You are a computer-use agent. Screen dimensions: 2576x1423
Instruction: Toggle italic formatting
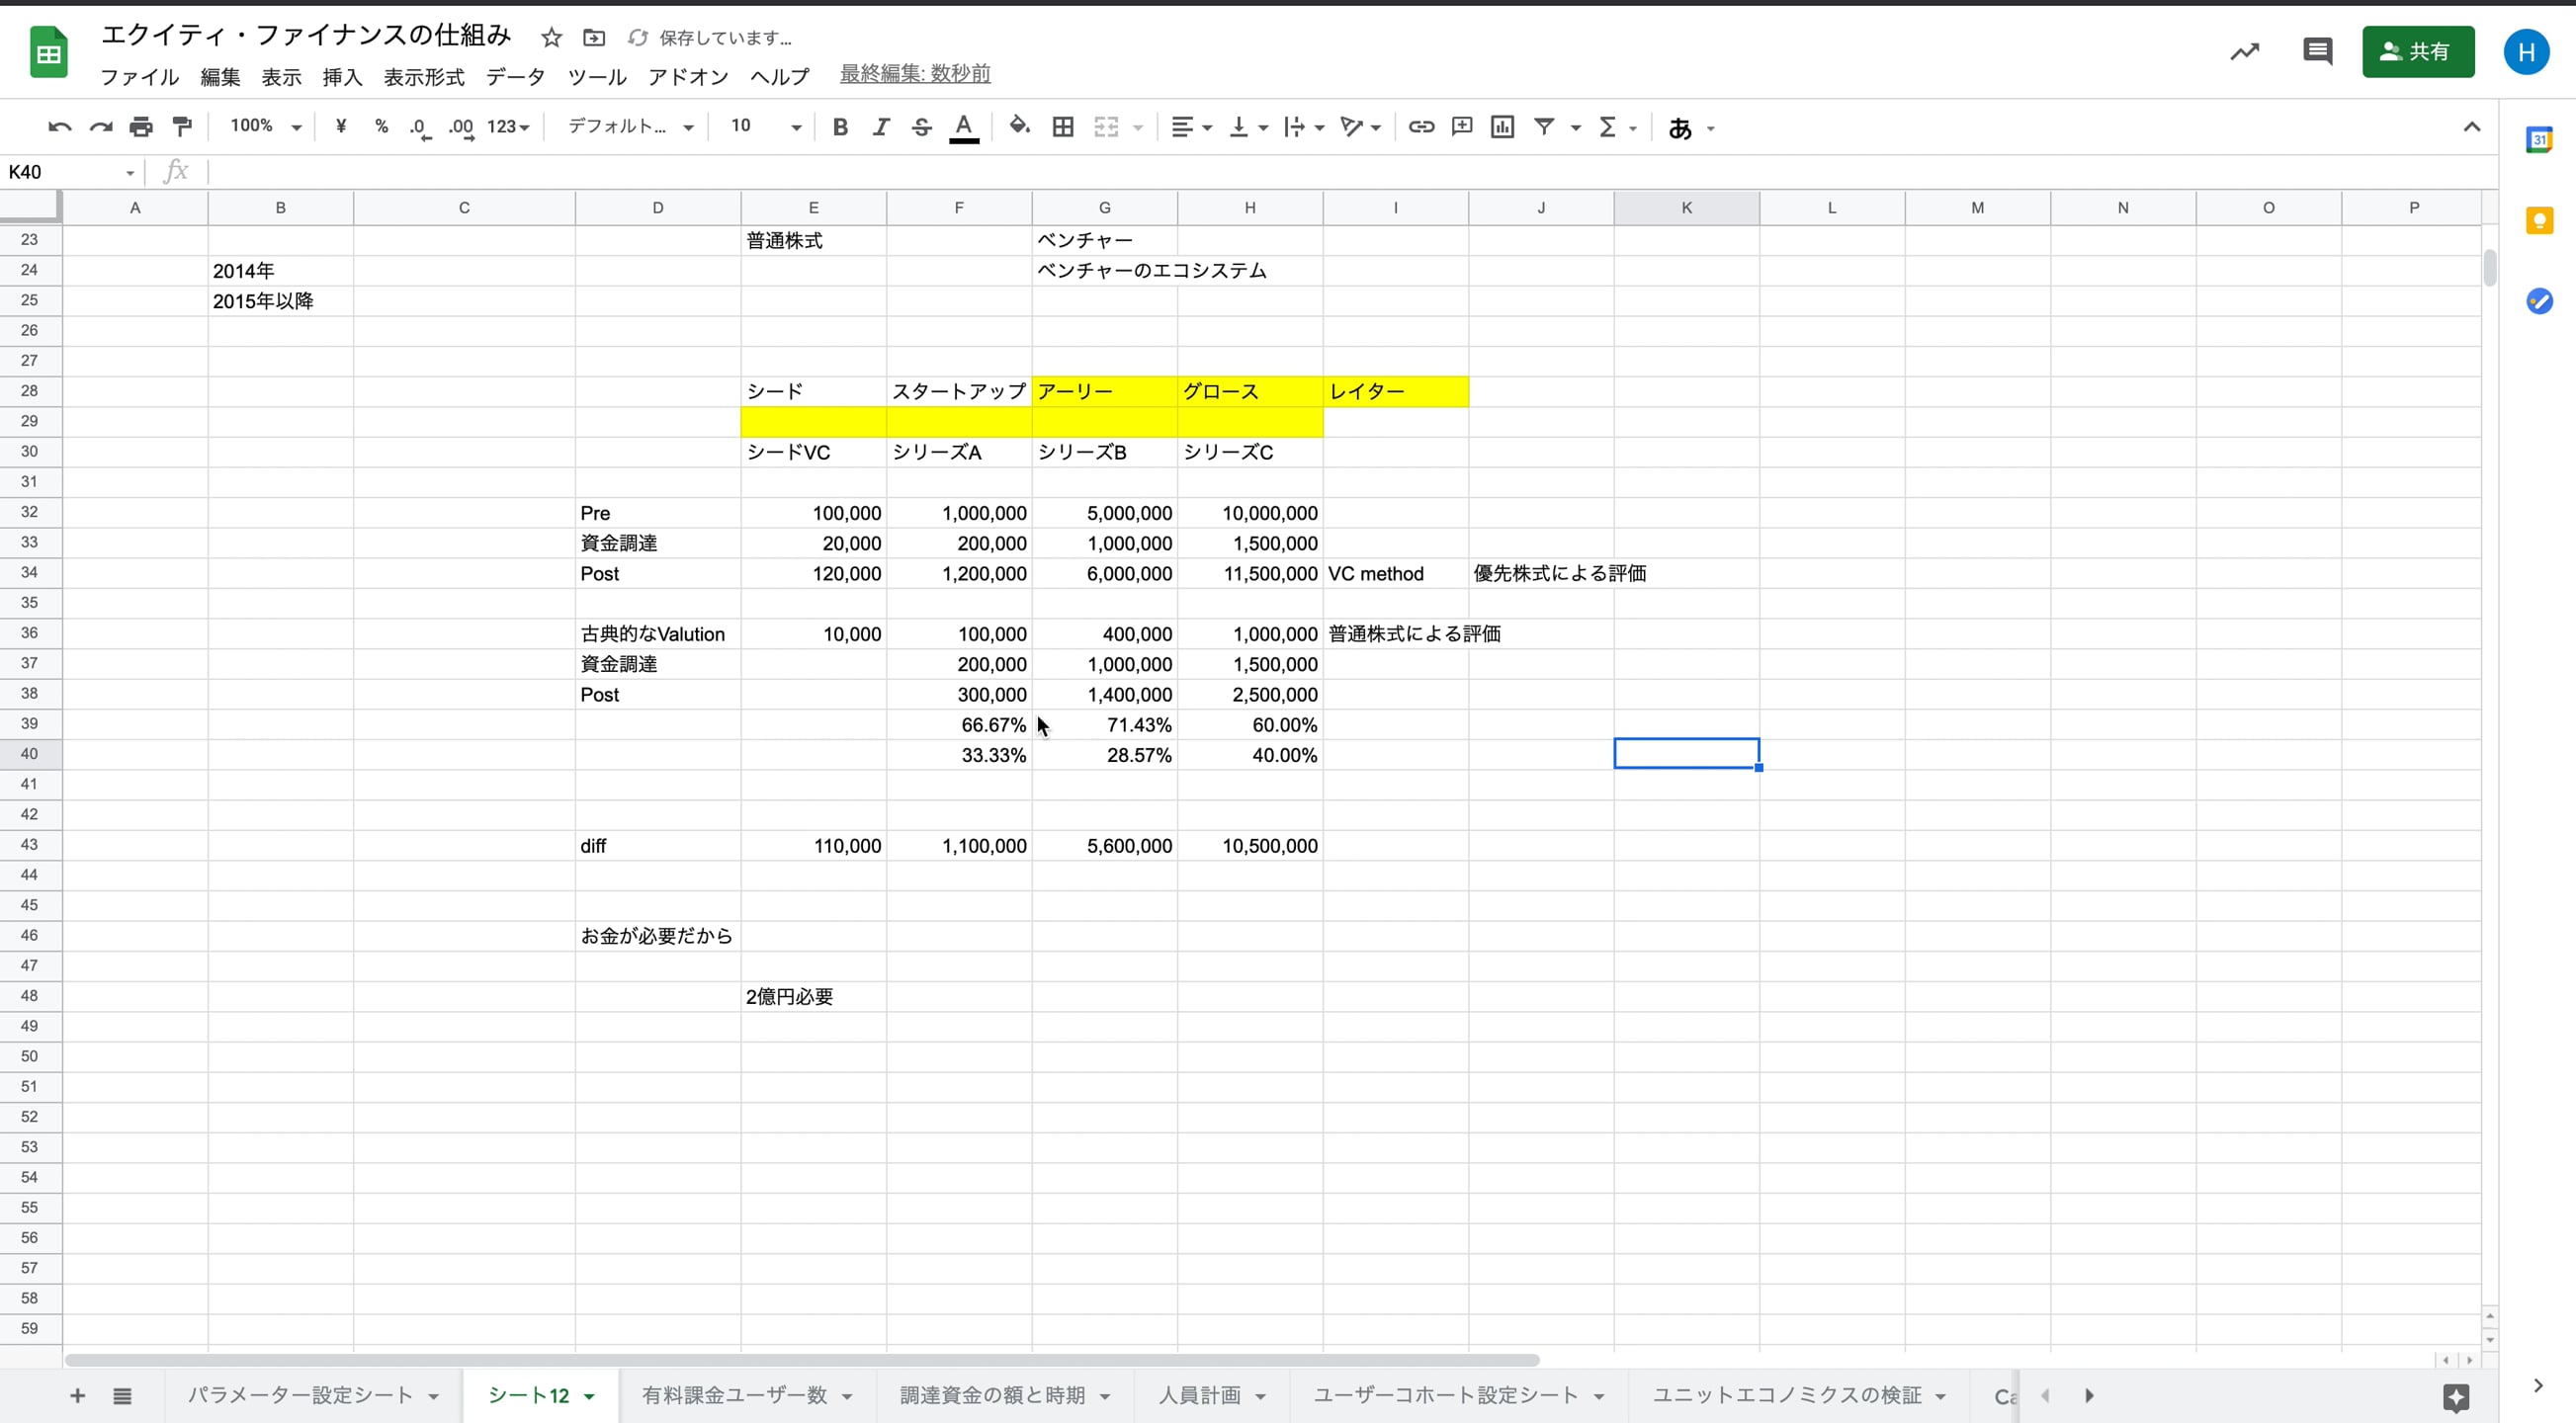click(x=881, y=126)
